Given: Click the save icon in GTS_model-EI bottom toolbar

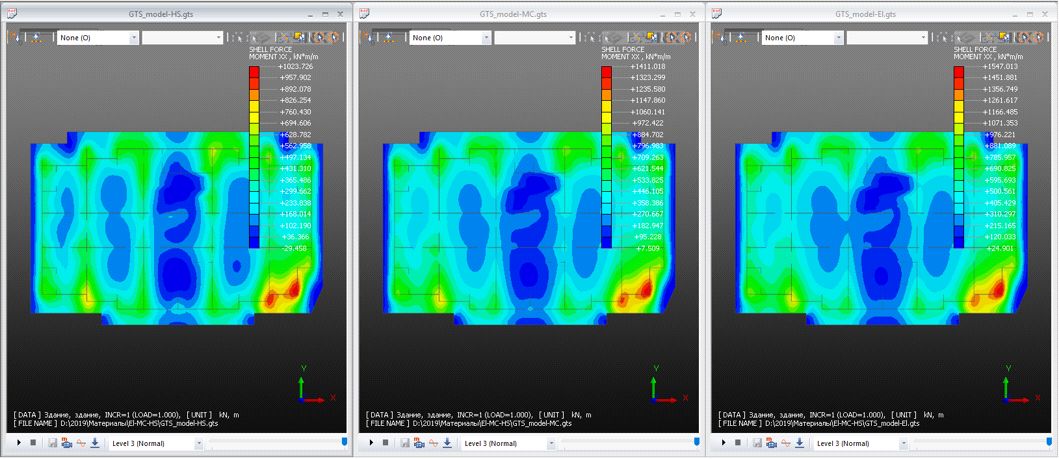Looking at the screenshot, I should click(x=758, y=443).
